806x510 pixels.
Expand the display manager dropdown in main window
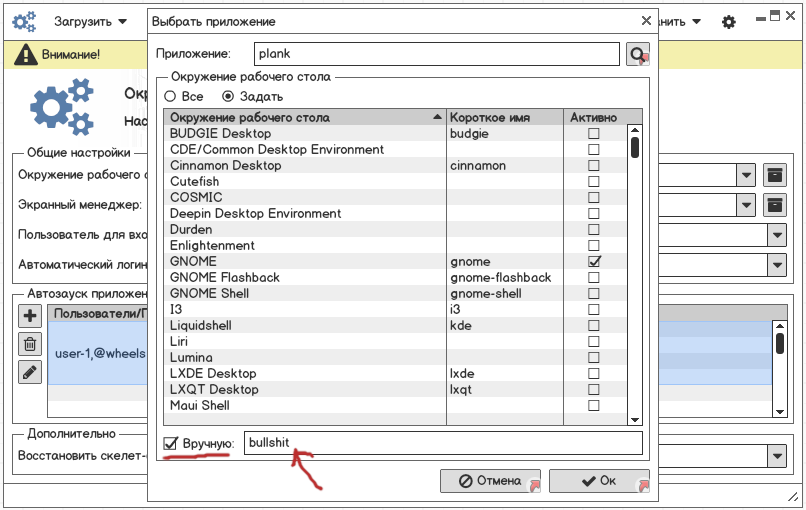pos(746,206)
